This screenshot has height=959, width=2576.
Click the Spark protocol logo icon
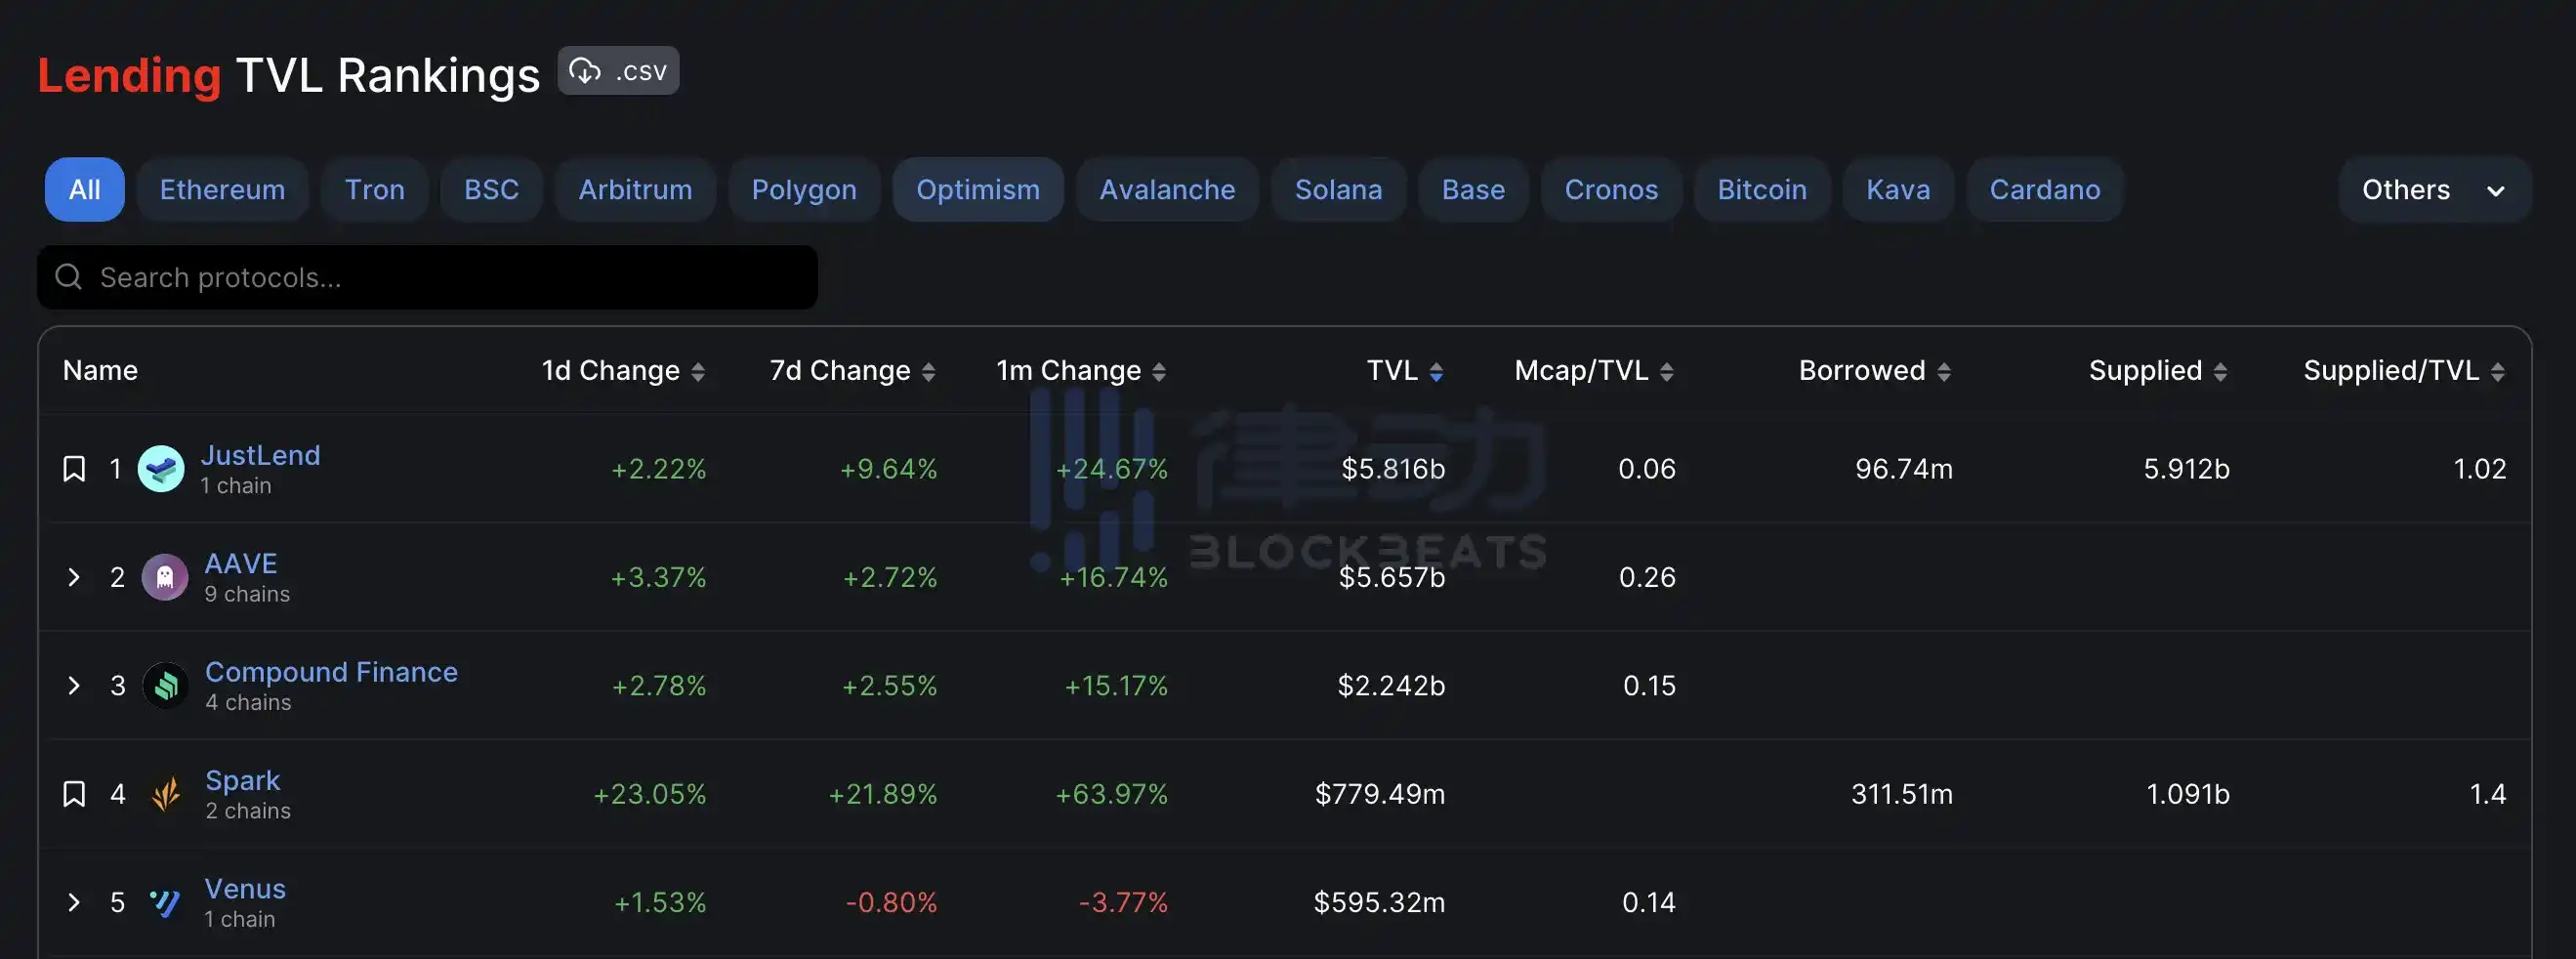[166, 794]
